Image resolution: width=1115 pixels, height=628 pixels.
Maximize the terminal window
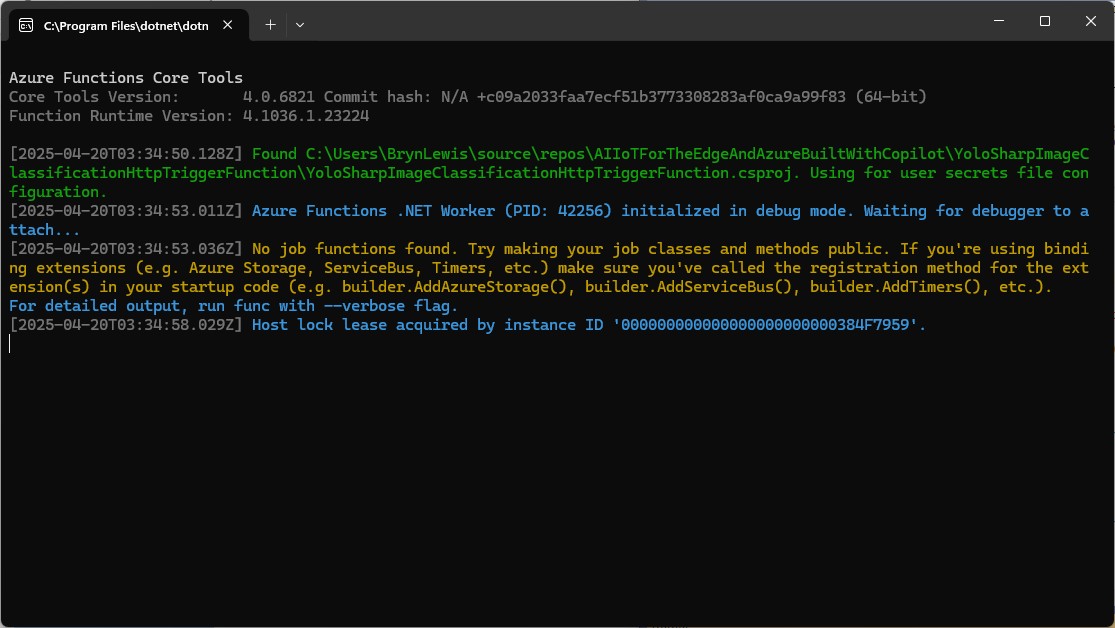[1044, 21]
